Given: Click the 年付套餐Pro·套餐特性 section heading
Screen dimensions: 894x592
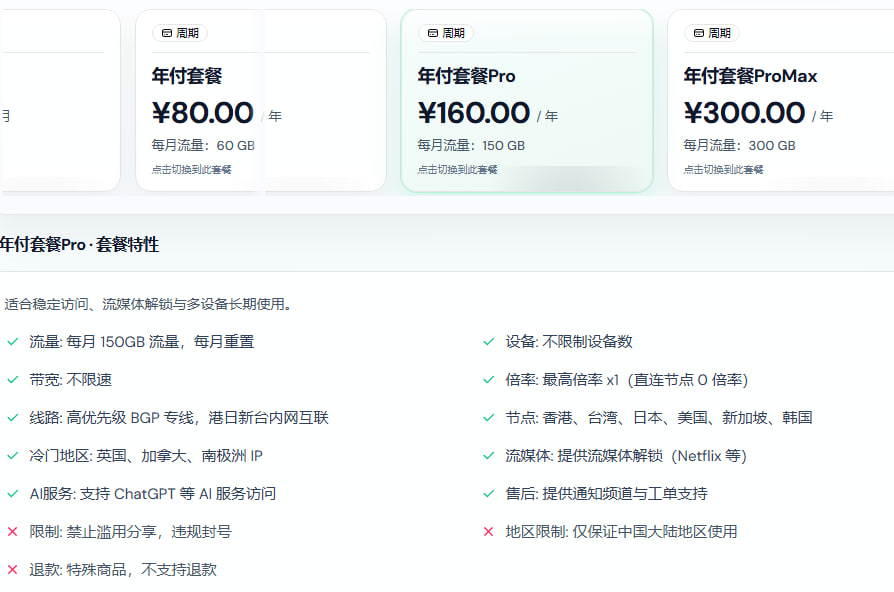Looking at the screenshot, I should tap(79, 245).
